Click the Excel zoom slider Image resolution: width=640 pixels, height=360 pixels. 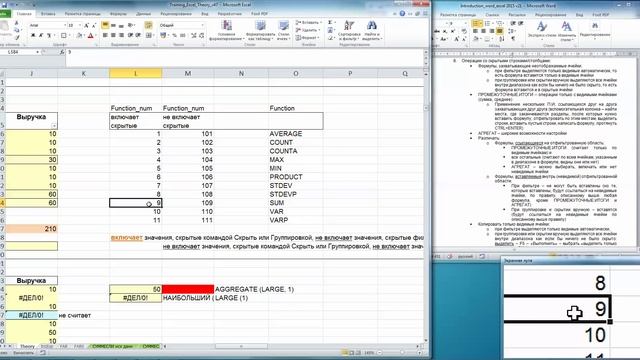click(x=402, y=353)
